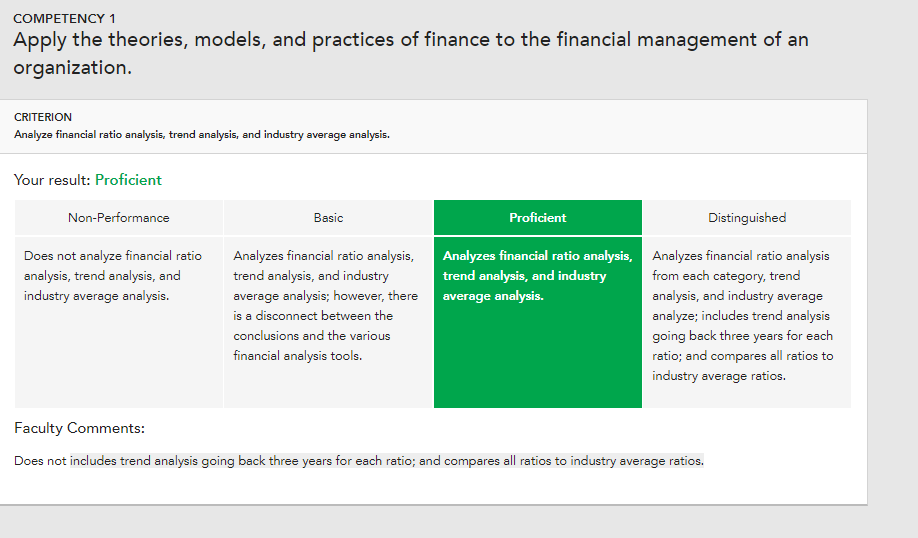Click 'financial analysis tools.' in Basic cell
918x538 pixels.
click(x=297, y=356)
